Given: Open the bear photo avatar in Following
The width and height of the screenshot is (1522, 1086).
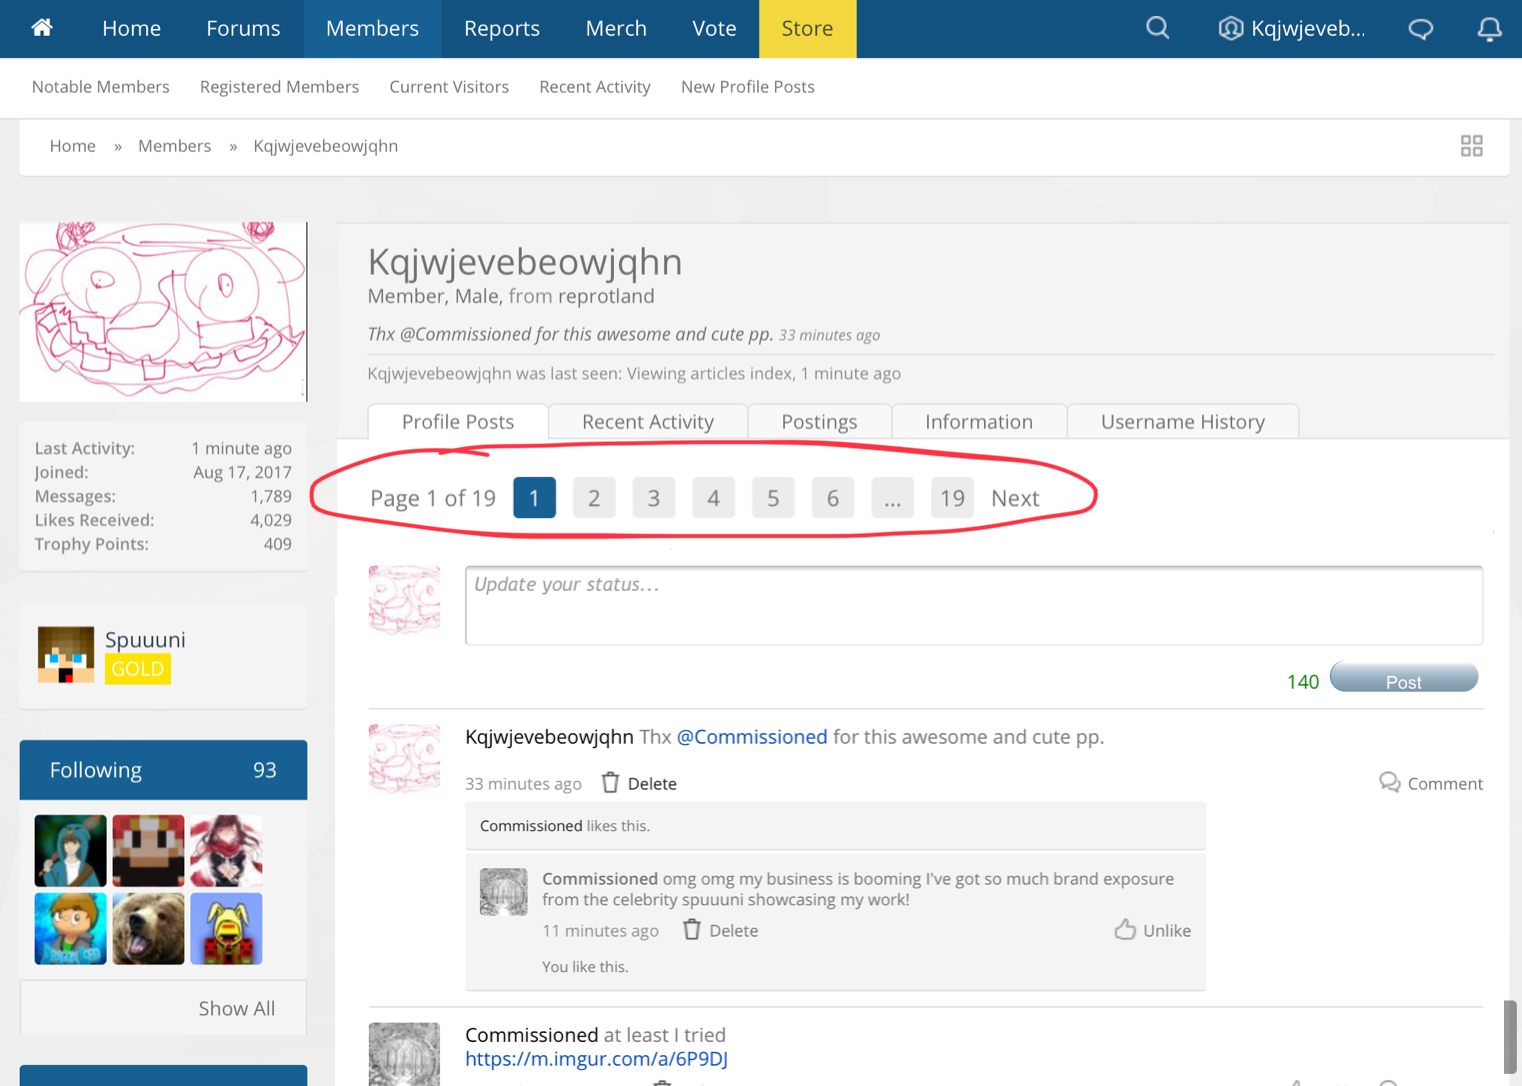Looking at the screenshot, I should [148, 929].
